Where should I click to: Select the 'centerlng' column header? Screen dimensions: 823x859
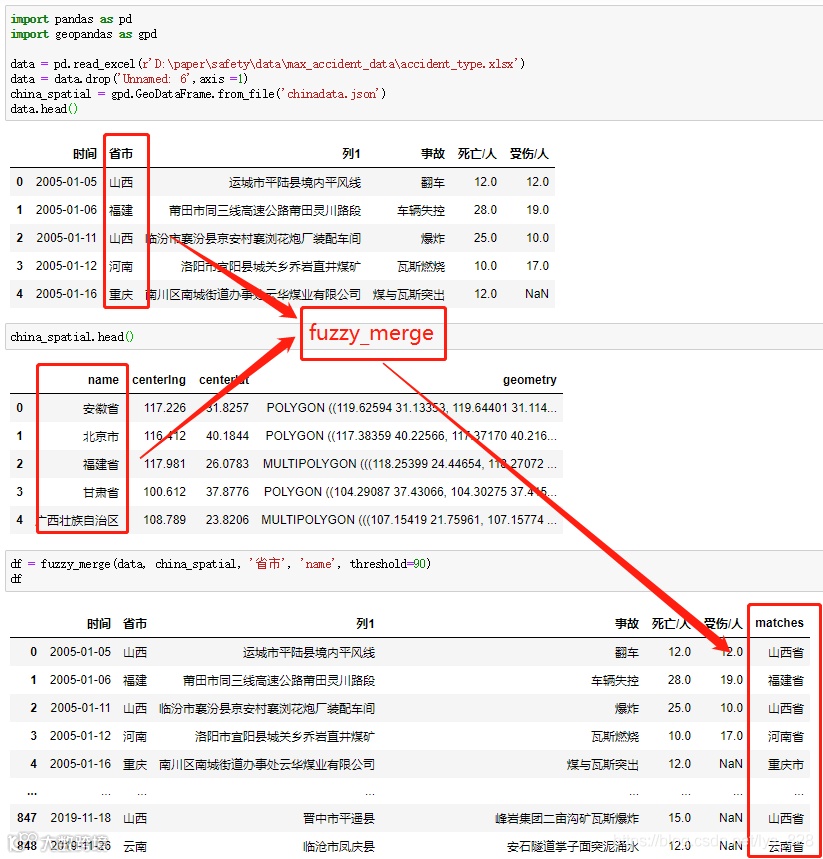[x=159, y=380]
